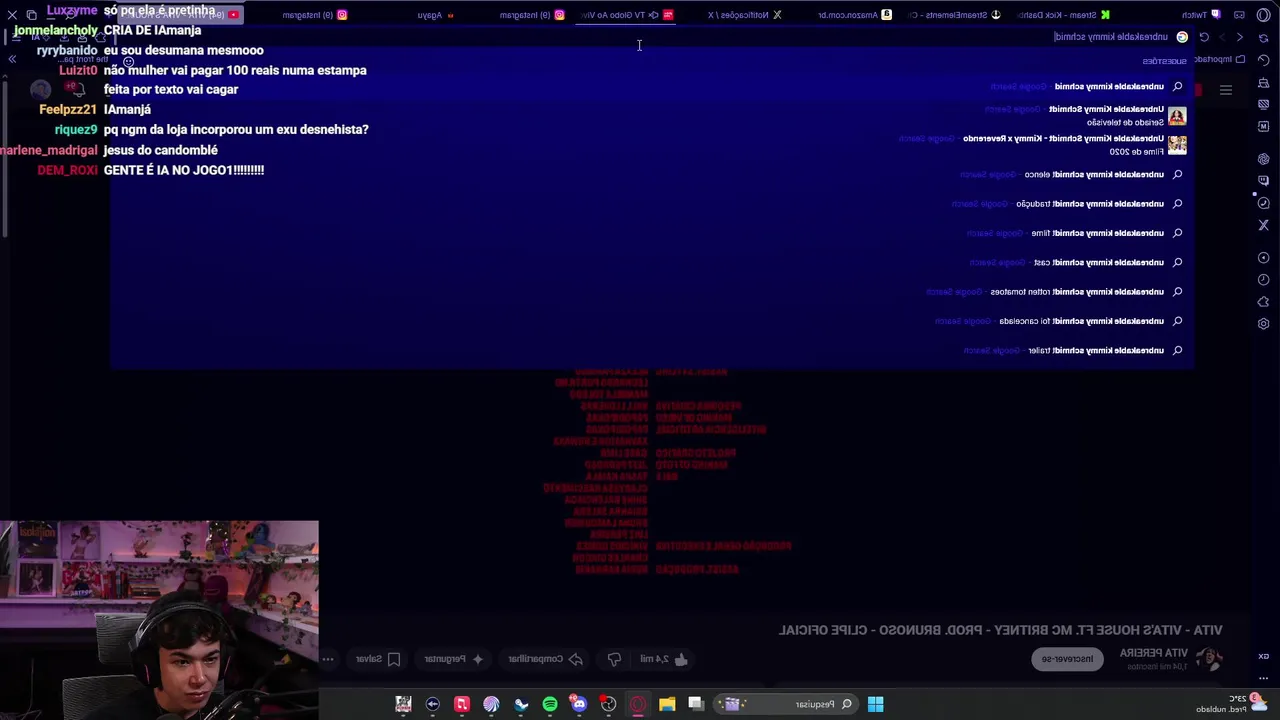
Task: Switch to the Notificações / X tab
Action: pos(746,15)
